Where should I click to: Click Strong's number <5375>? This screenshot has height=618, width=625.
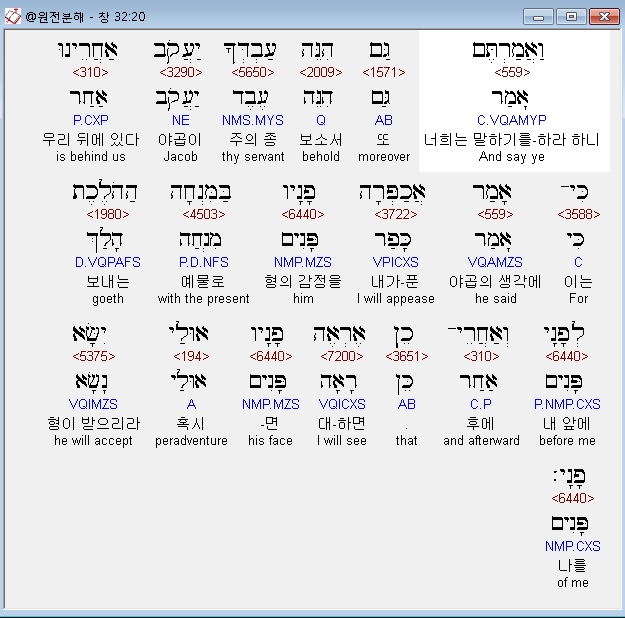(x=94, y=356)
